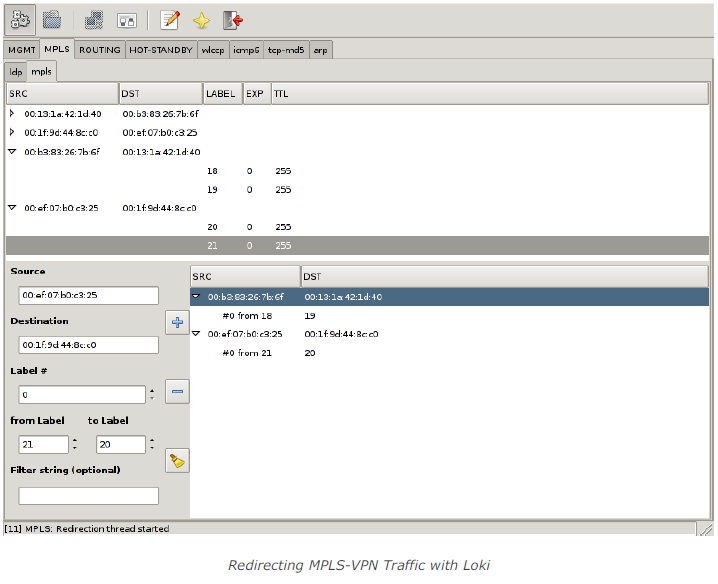The image size is (718, 584).
Task: Collapse row 00:ef:07:b0:c3:25 in top list
Action: tap(12, 207)
